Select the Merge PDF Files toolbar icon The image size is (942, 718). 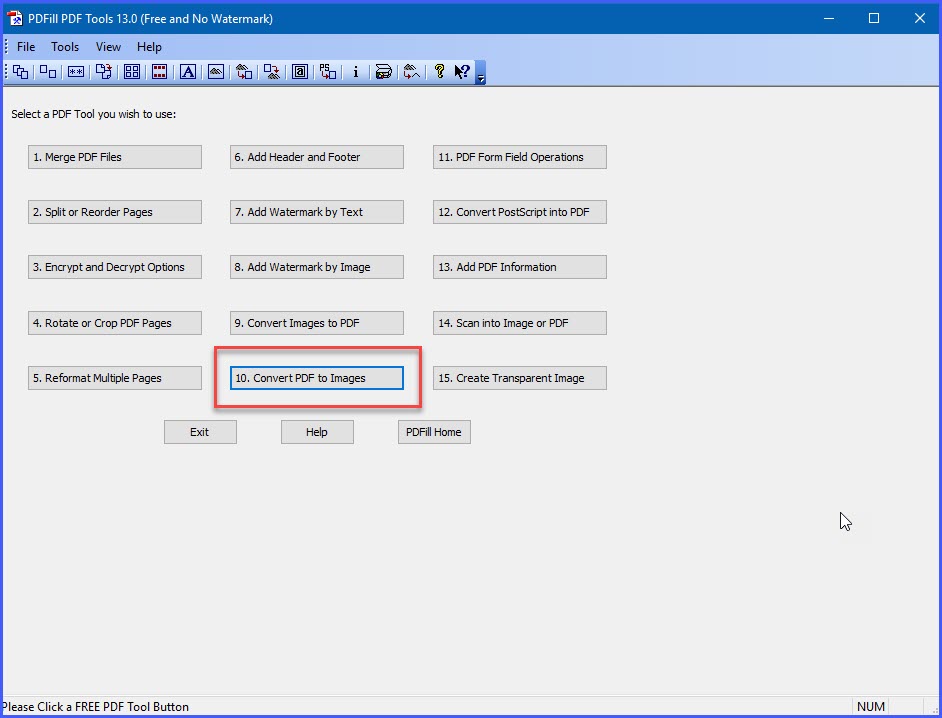[x=21, y=71]
